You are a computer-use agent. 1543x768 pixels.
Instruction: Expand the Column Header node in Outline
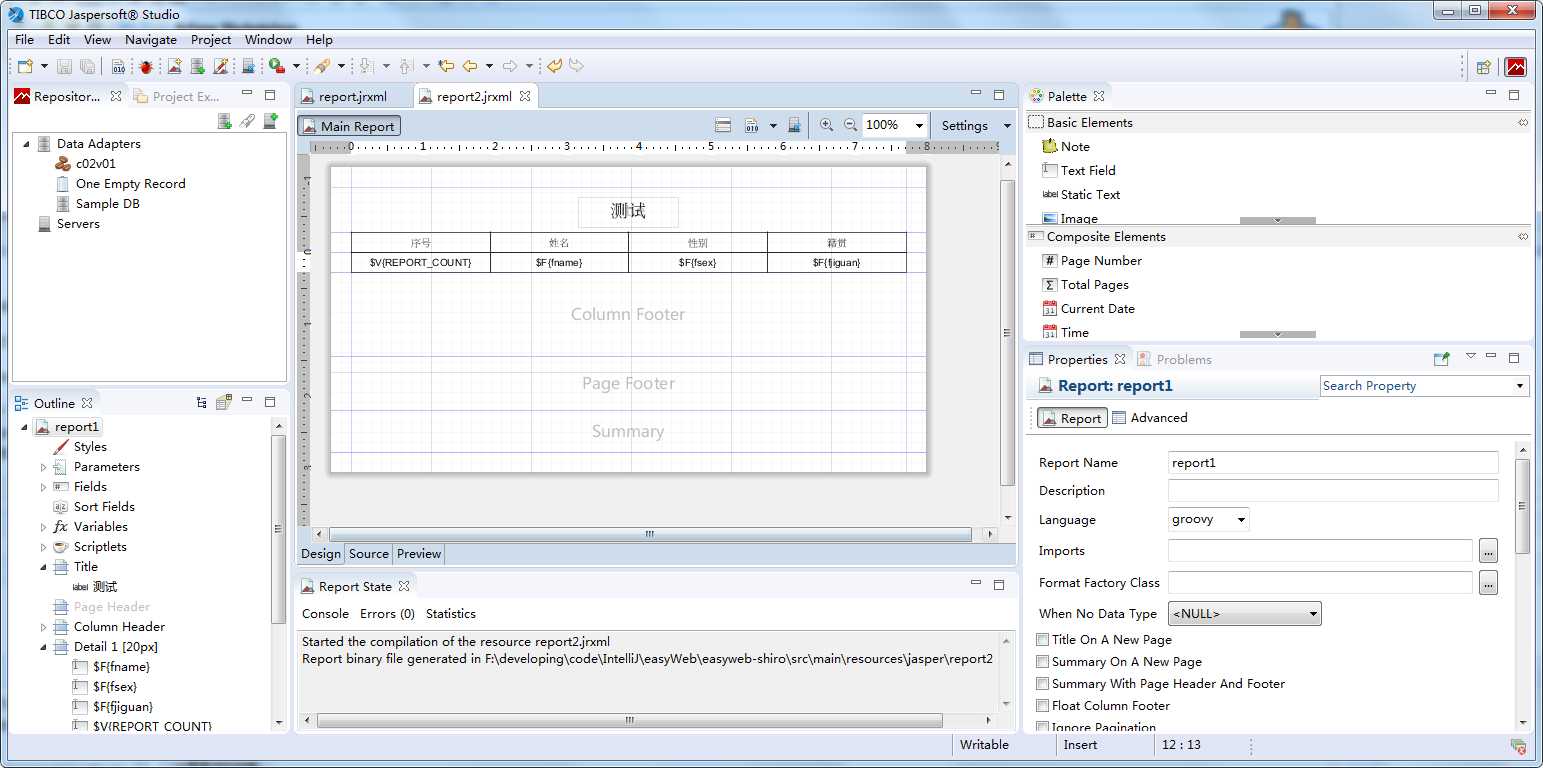pyautogui.click(x=43, y=627)
